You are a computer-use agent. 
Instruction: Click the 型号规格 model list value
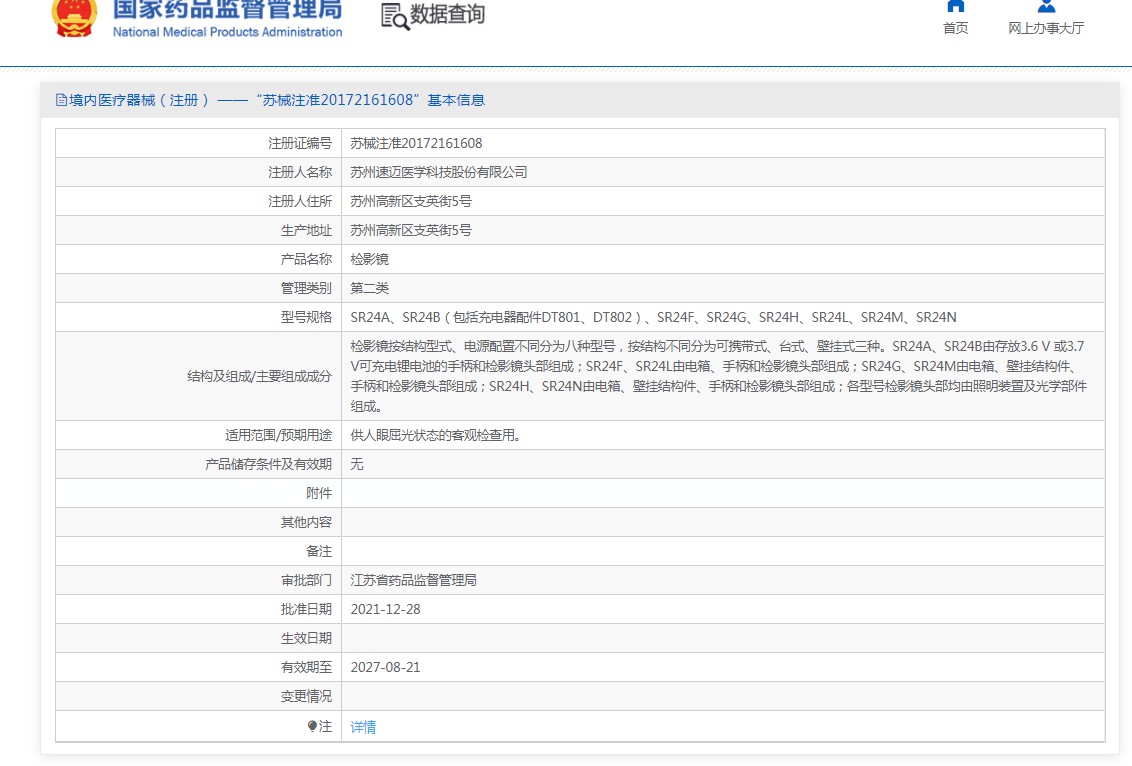[653, 317]
